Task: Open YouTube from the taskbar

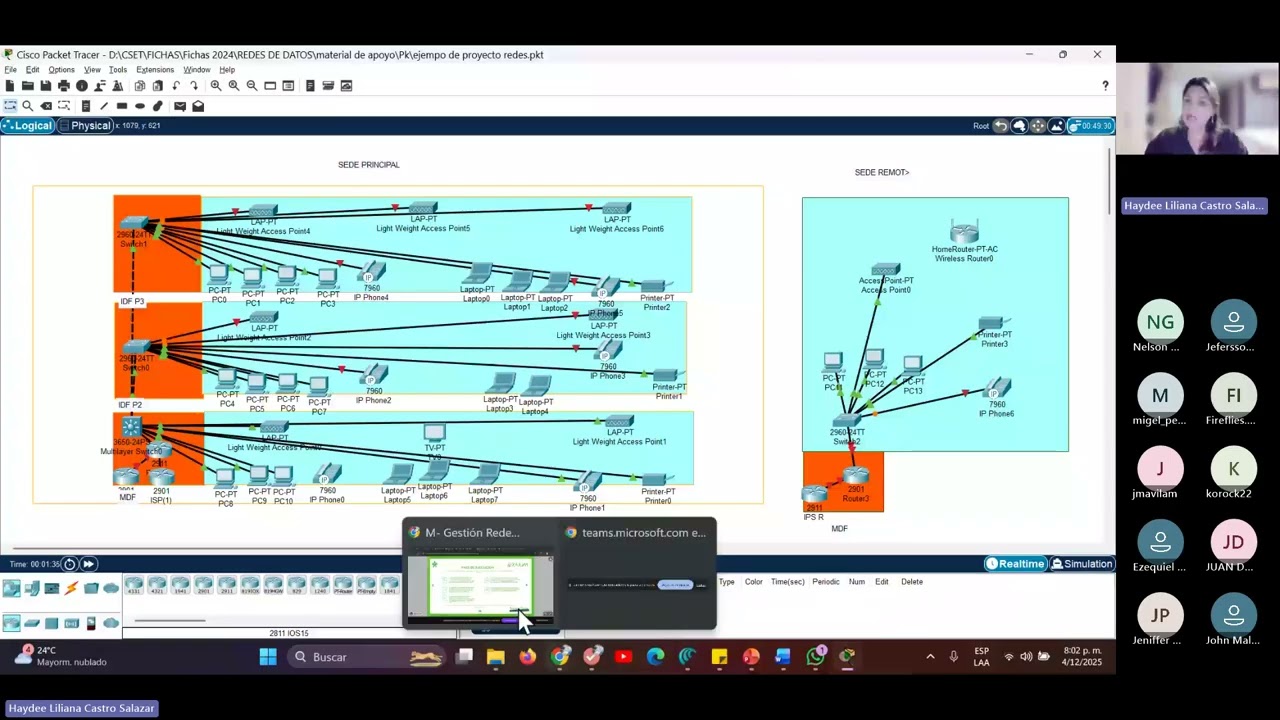Action: pyautogui.click(x=623, y=657)
